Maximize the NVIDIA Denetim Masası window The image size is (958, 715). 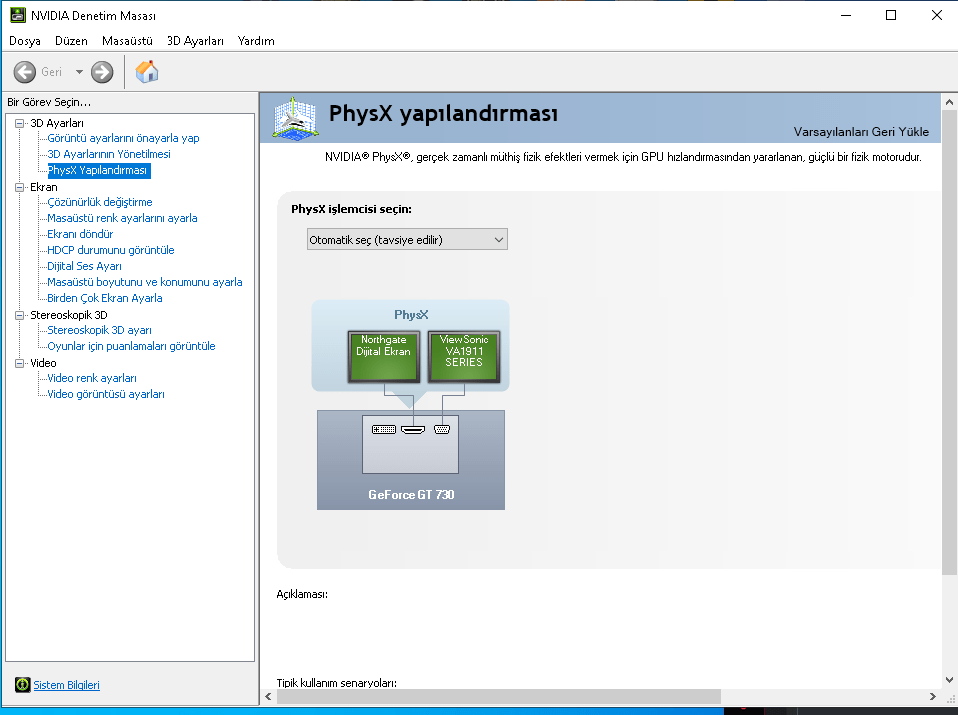click(891, 15)
